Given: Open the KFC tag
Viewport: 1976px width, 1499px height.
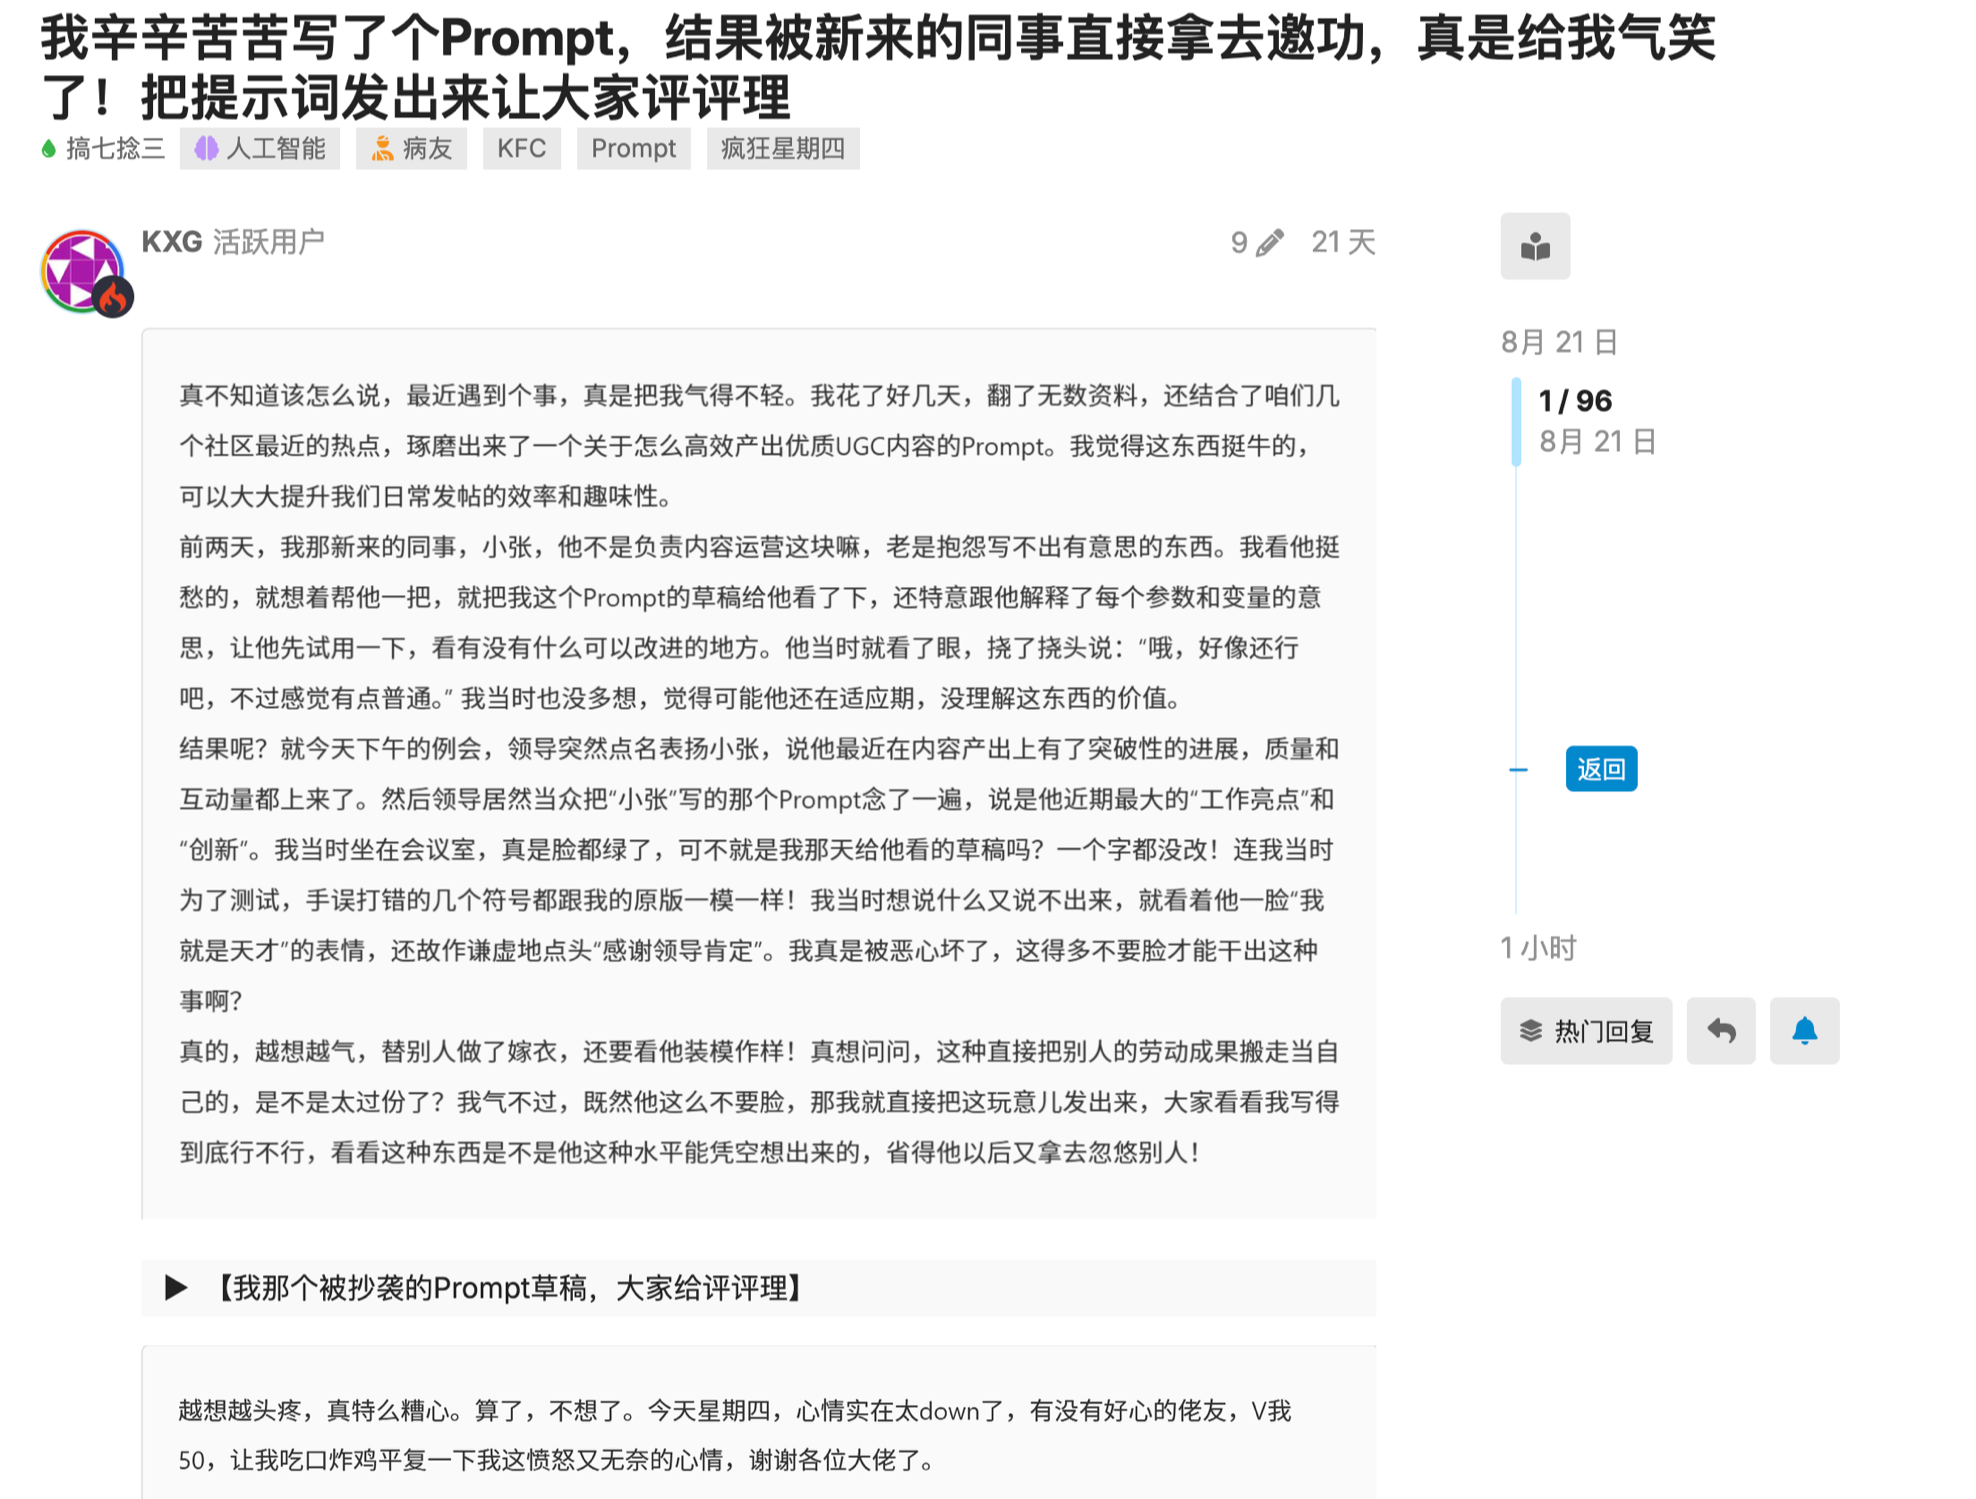Looking at the screenshot, I should [x=521, y=149].
